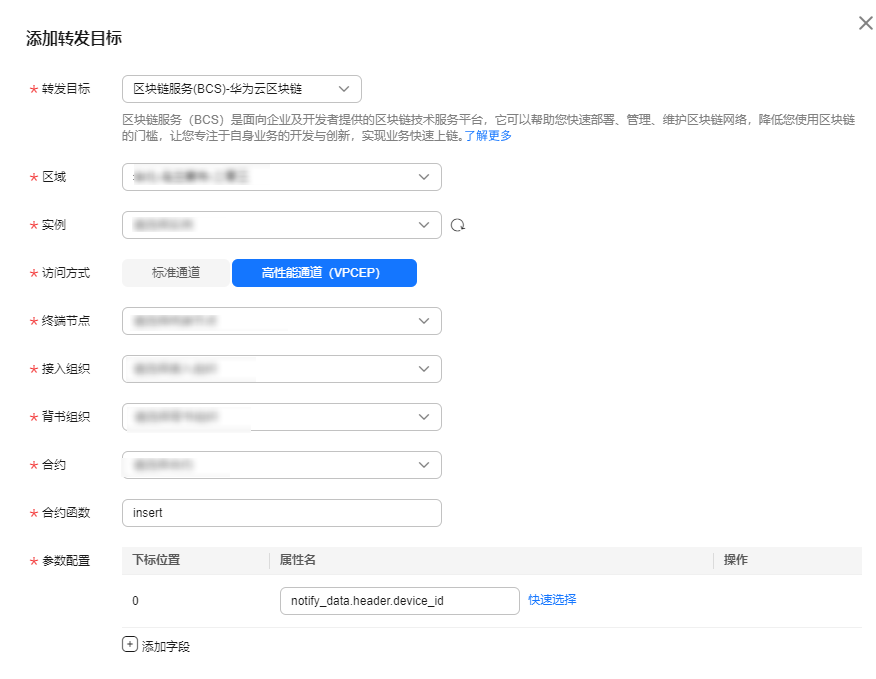Follow the 了解更多 link
This screenshot has height=679, width=876.
click(488, 136)
